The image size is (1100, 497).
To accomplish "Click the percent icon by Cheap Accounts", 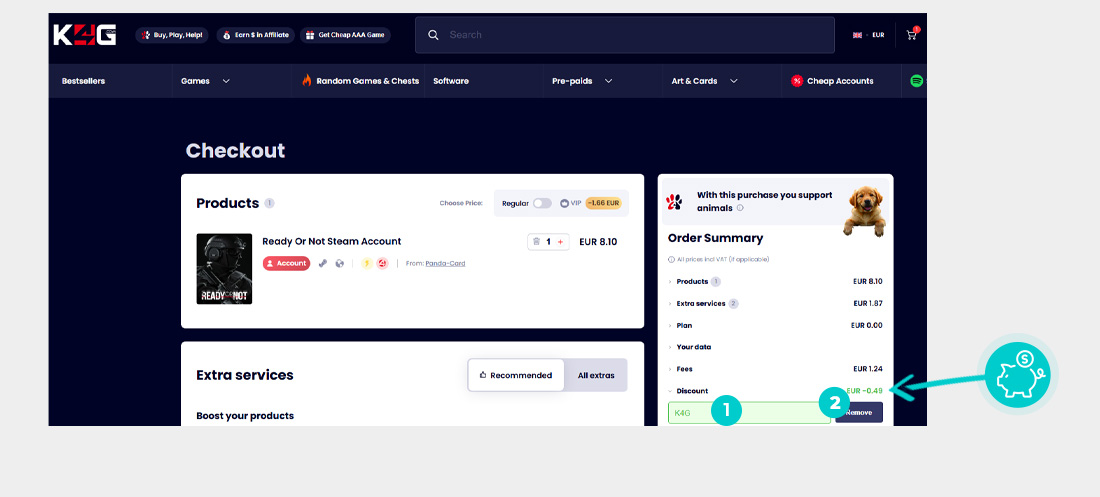I will point(796,81).
